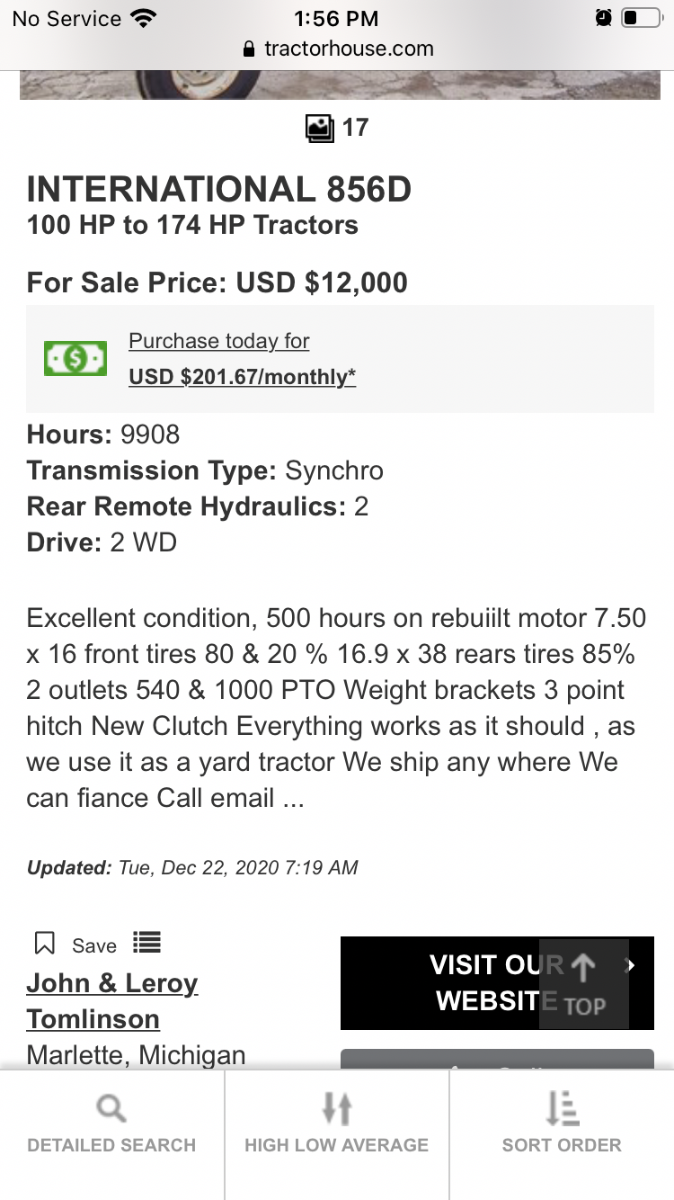Screen dimensions: 674x1200
Task: Tap the Sort Order icon
Action: click(562, 1108)
